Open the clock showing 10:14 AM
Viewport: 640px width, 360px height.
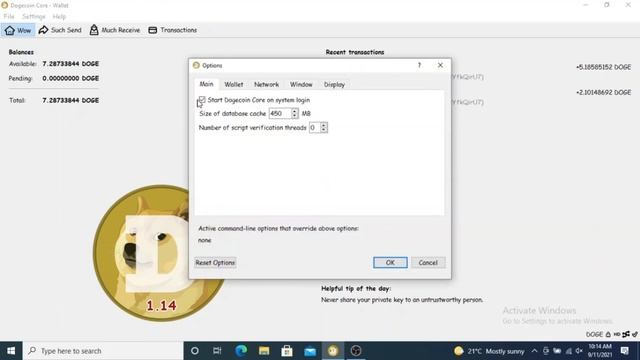tap(600, 351)
